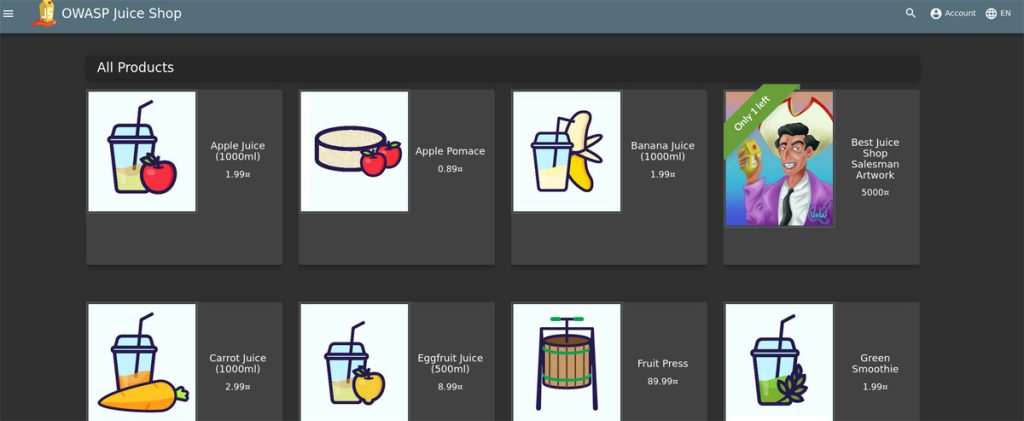Expand the EN language selector
The width and height of the screenshot is (1024, 421).
(x=999, y=13)
